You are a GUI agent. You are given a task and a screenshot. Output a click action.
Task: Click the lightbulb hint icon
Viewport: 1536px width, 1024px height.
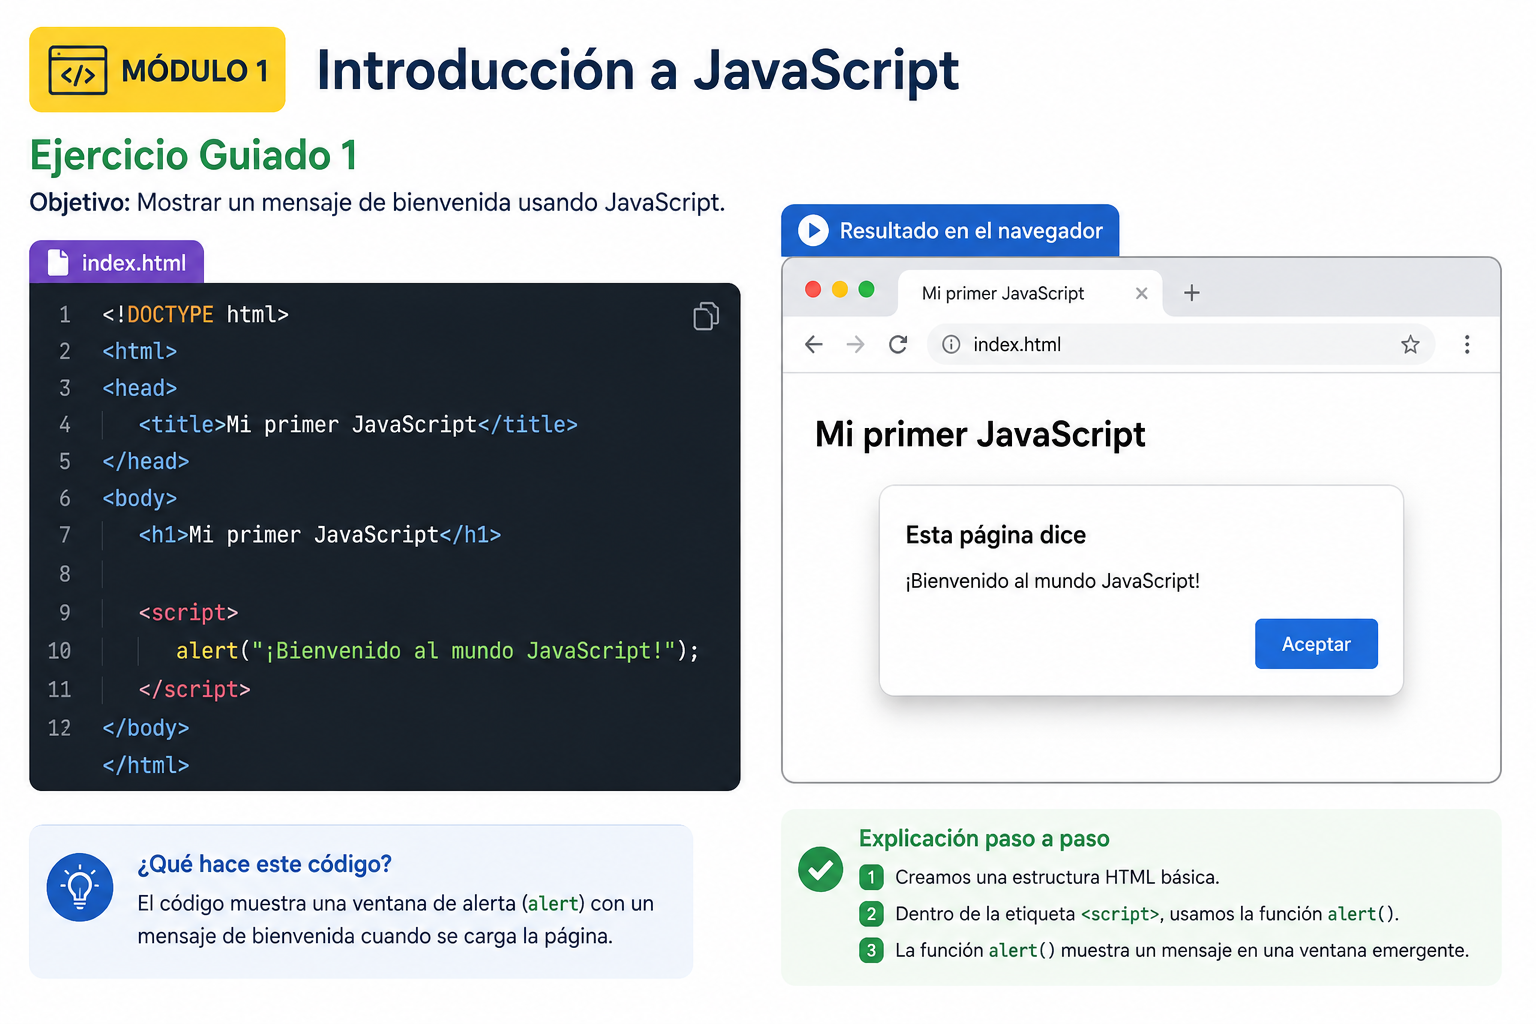point(80,887)
